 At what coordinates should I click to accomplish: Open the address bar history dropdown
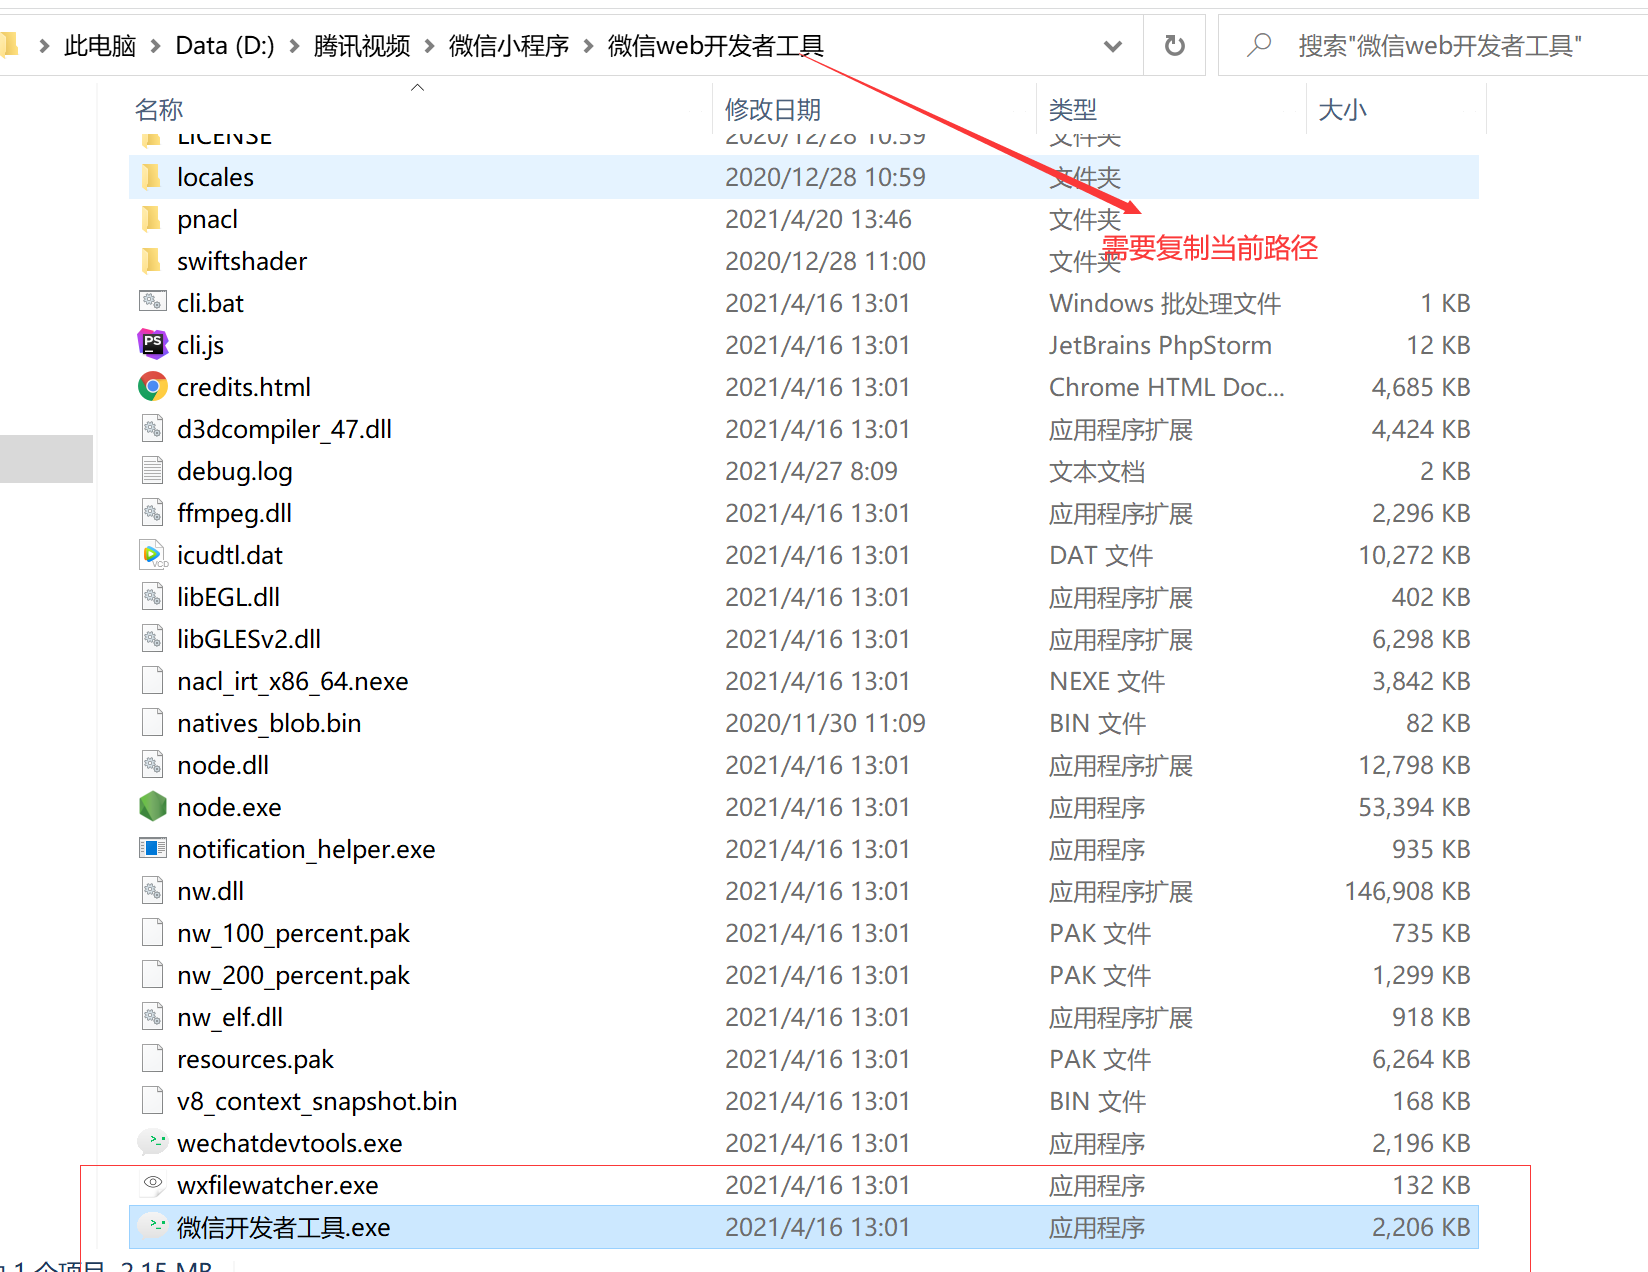[x=1112, y=46]
